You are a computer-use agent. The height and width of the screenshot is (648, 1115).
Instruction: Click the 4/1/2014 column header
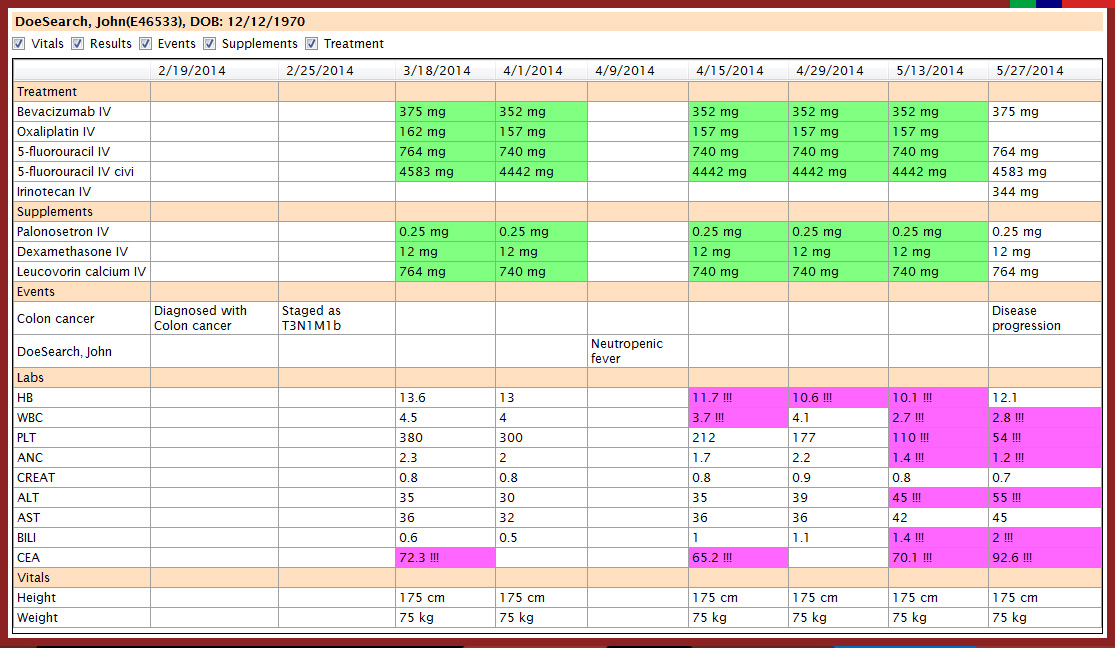pos(541,70)
